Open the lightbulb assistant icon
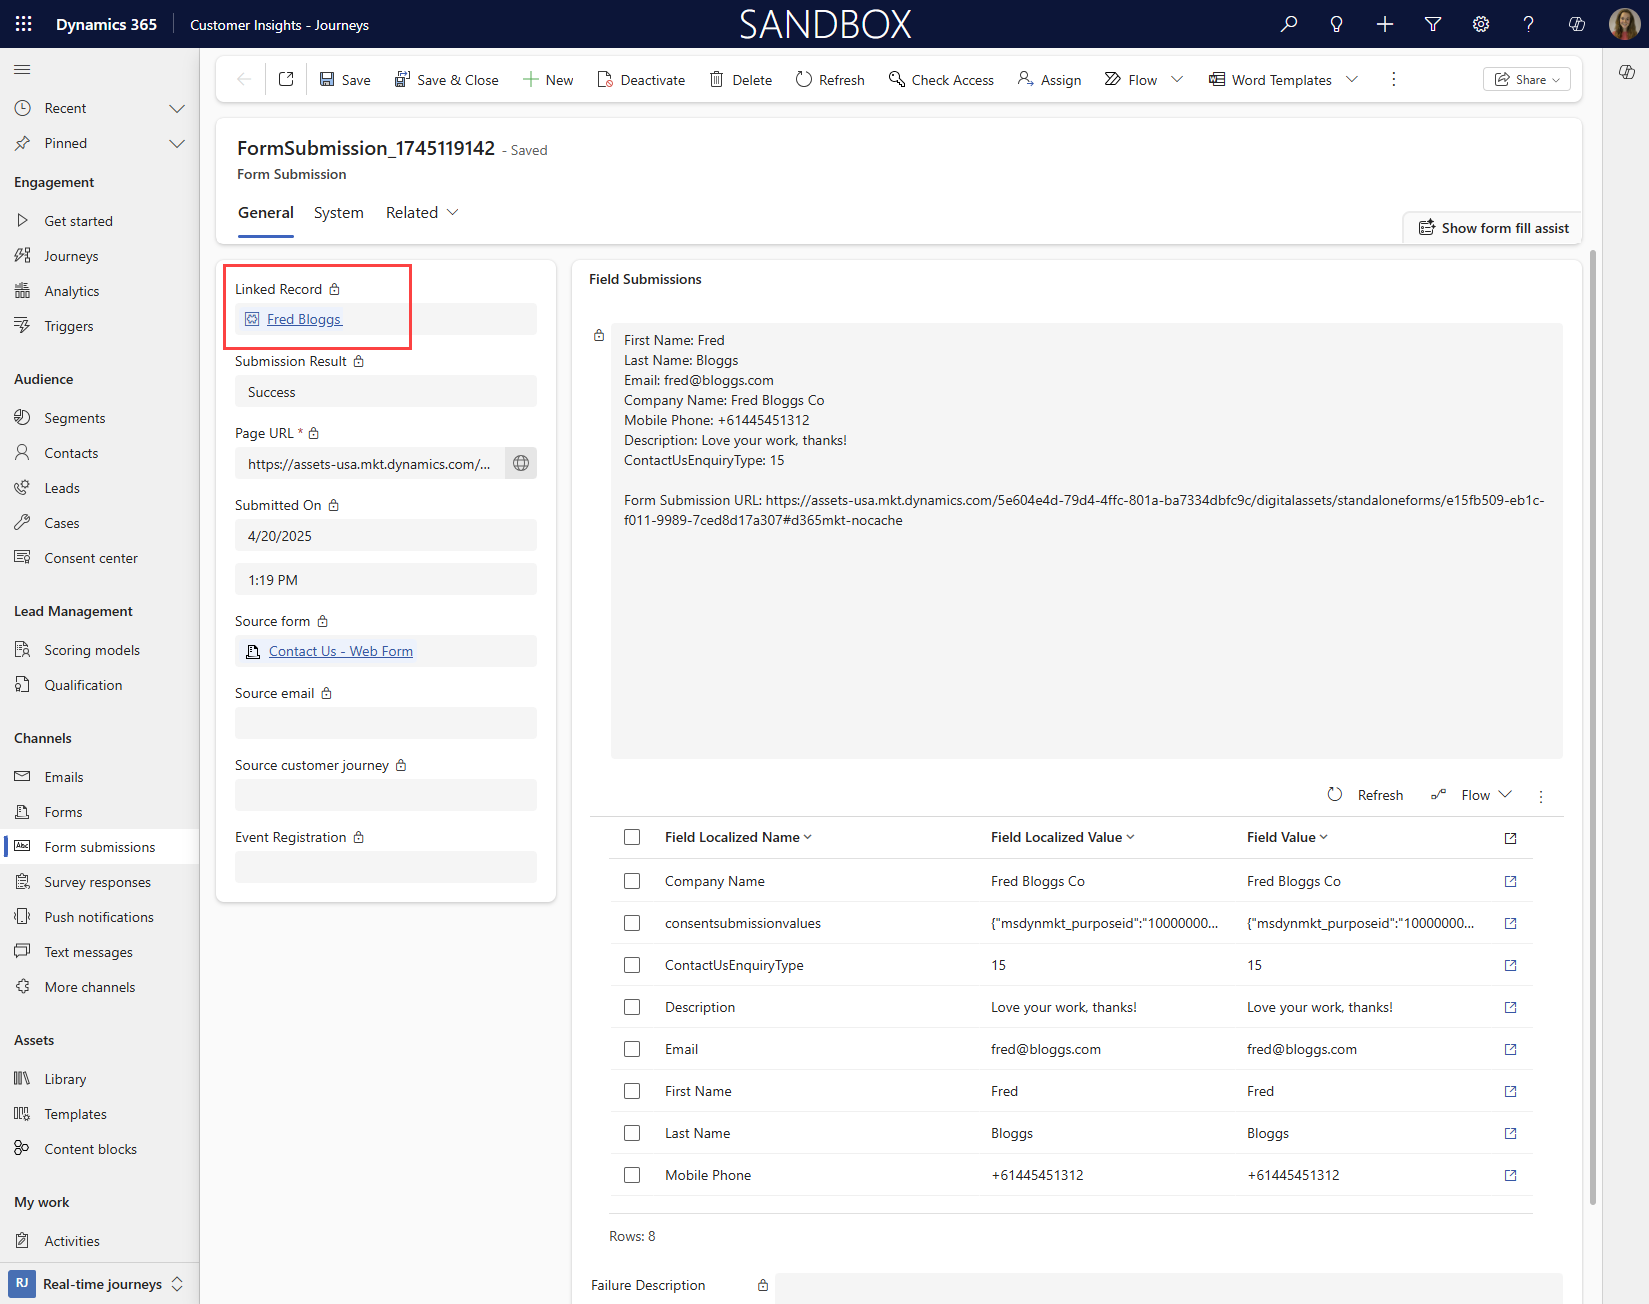 [1337, 24]
